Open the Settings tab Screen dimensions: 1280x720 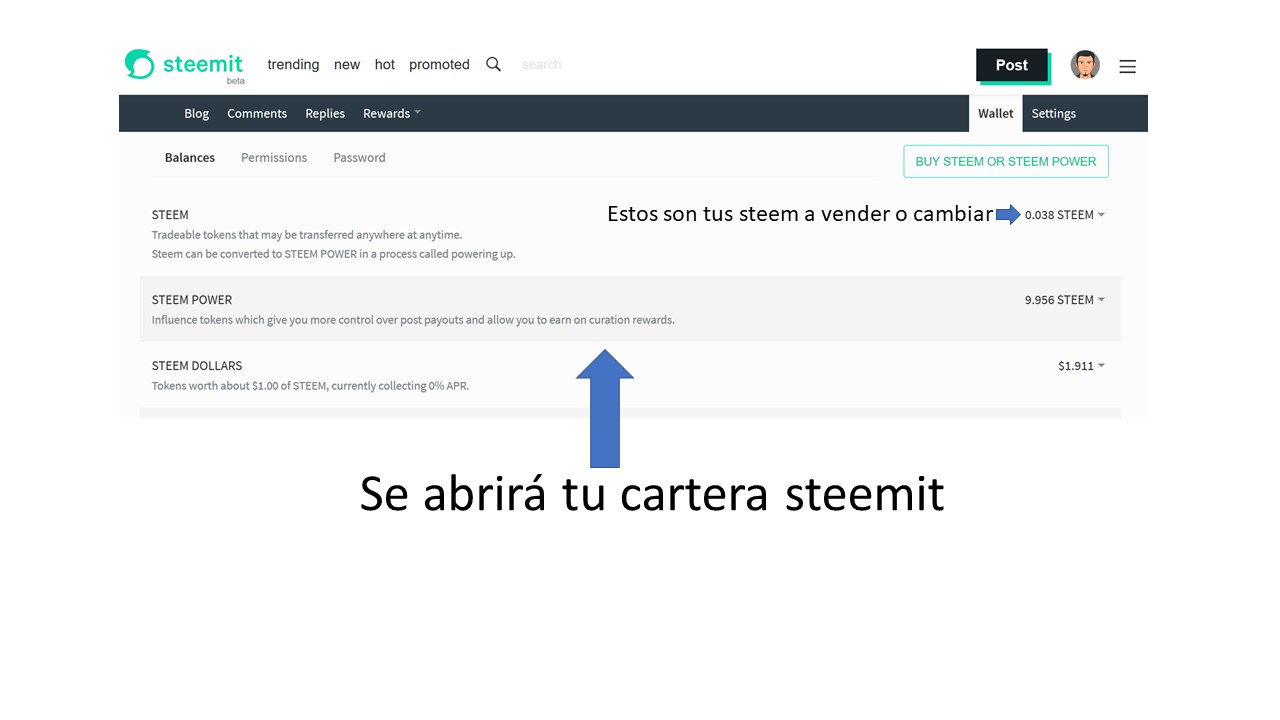[x=1054, y=113]
